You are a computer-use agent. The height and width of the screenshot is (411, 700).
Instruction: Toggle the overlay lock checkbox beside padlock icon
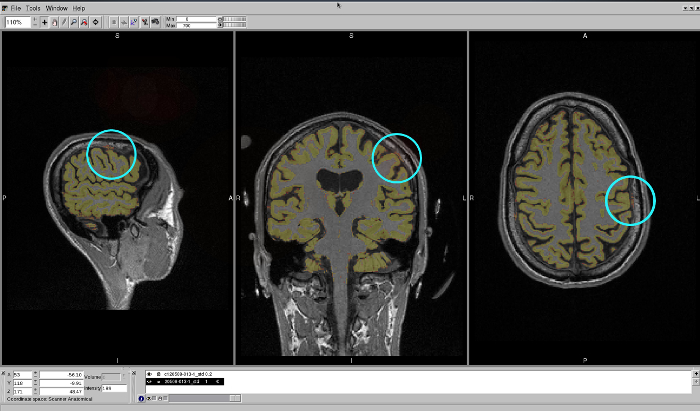pyautogui.click(x=165, y=398)
